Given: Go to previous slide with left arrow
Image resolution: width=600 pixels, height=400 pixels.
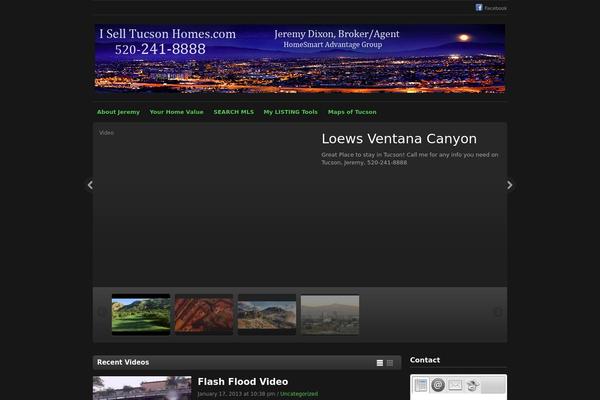Looking at the screenshot, I should 90,185.
